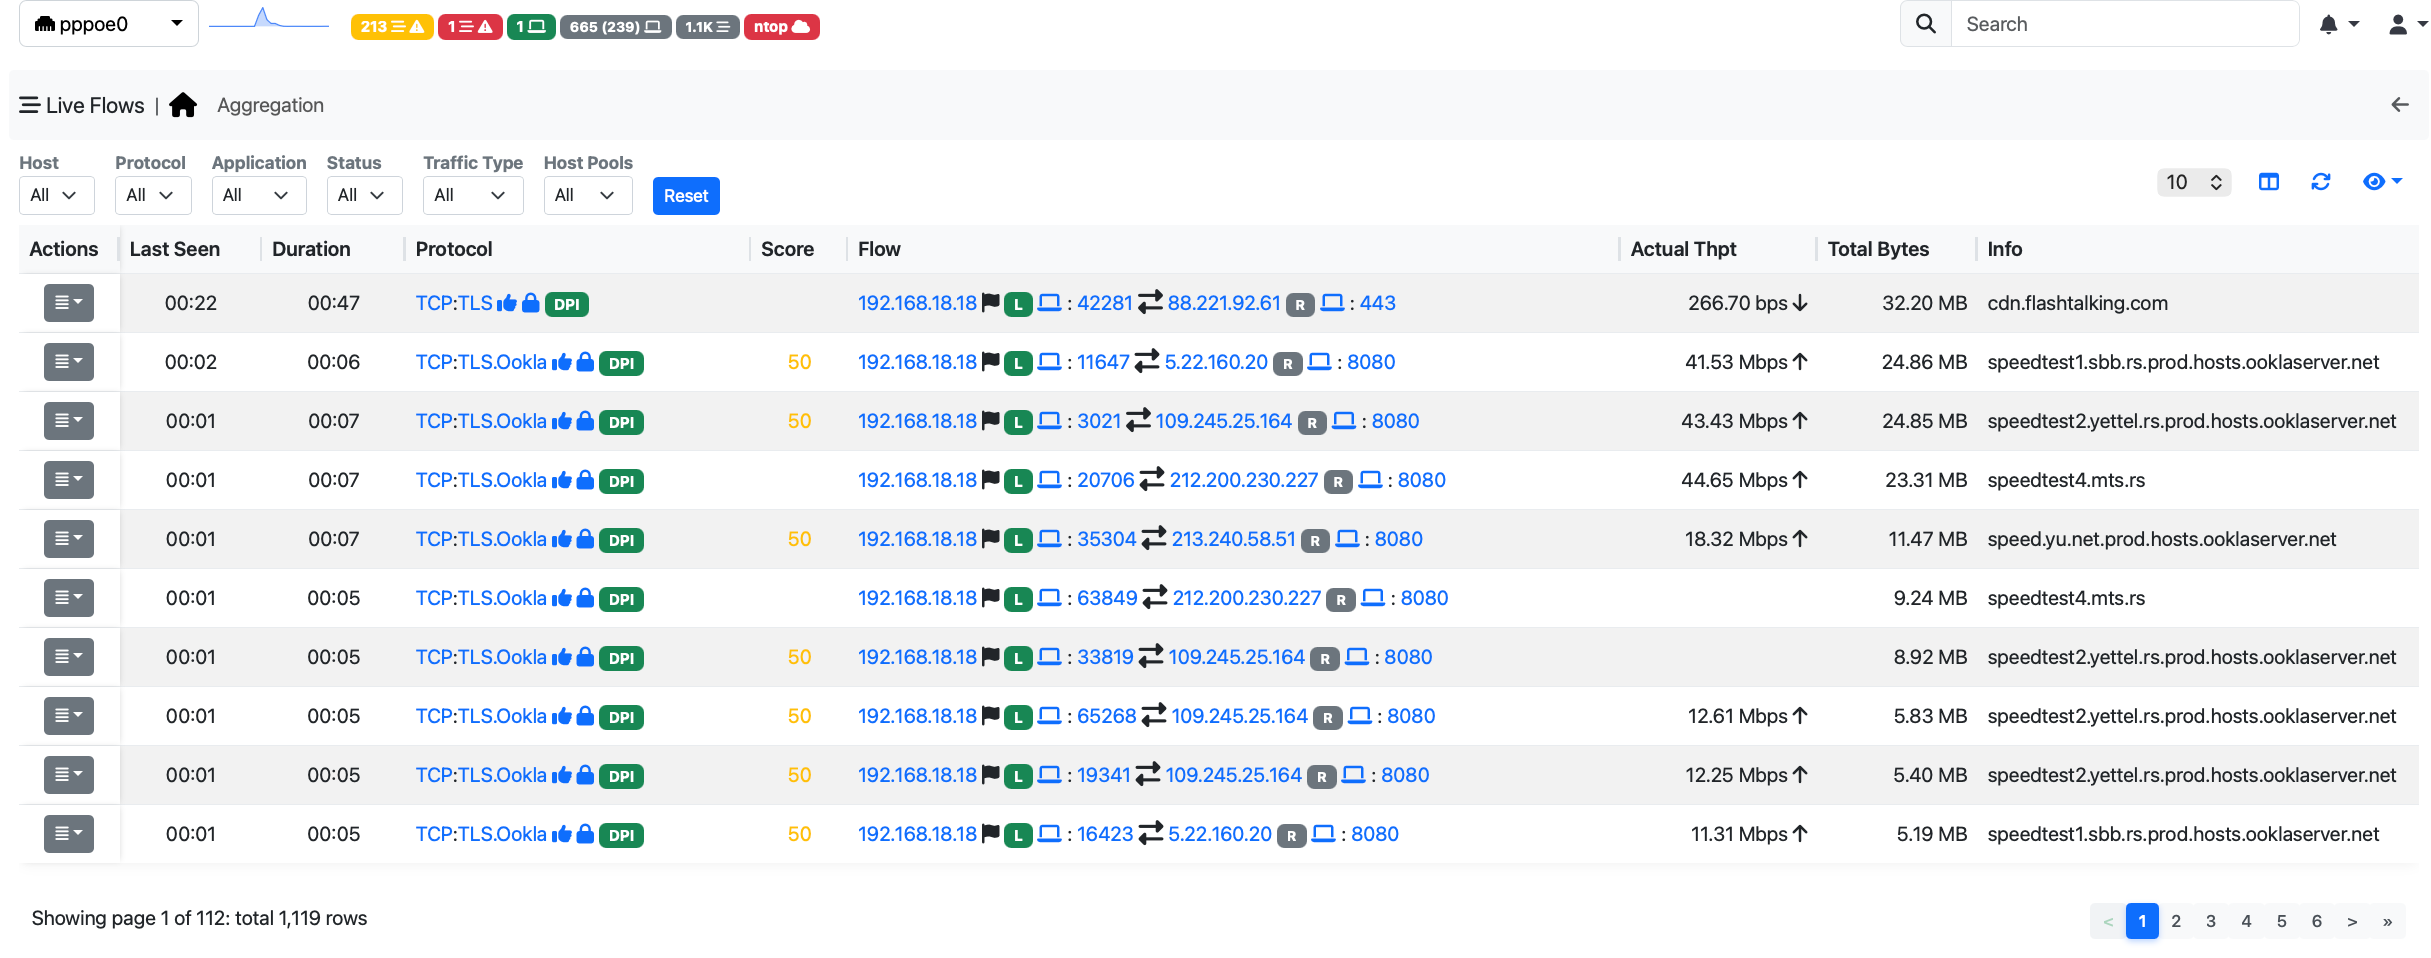Open the Protocol filter dropdown
The image size is (2431, 958).
click(152, 195)
